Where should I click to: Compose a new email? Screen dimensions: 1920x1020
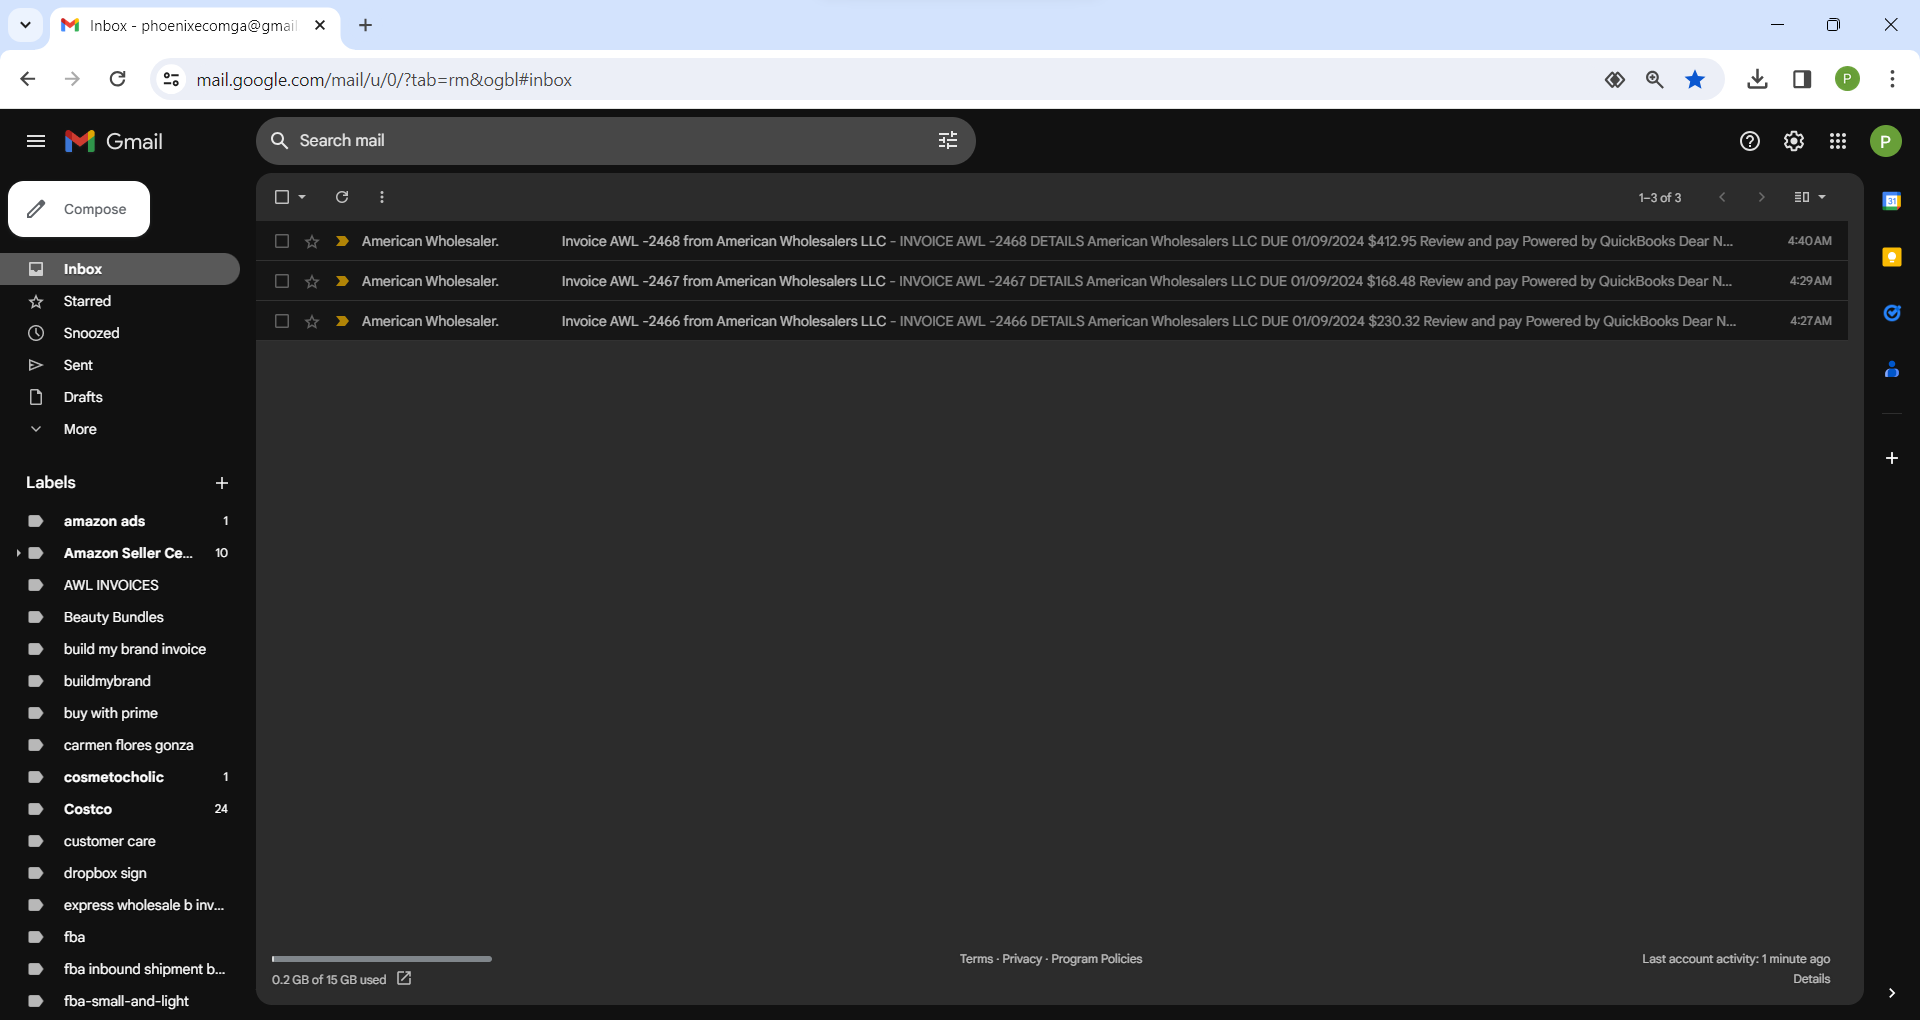pos(79,209)
